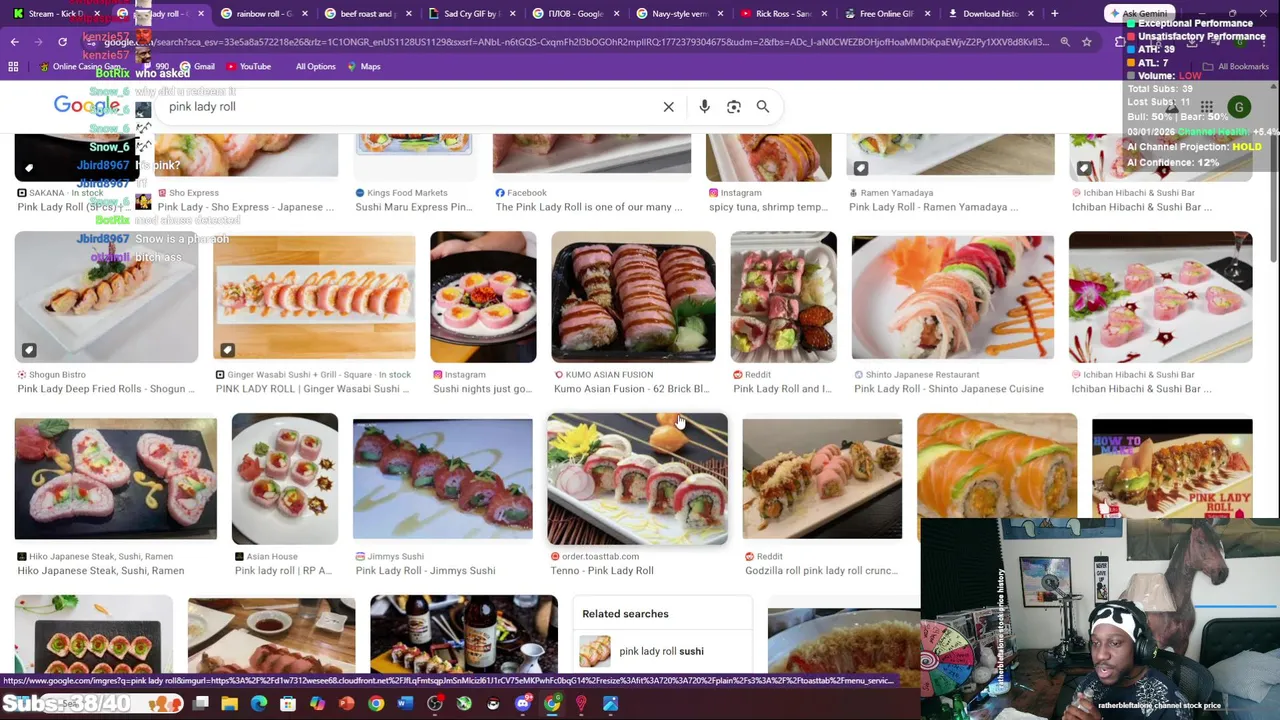Open the Gmail bookmark
This screenshot has height=720, width=1280.
197,67
